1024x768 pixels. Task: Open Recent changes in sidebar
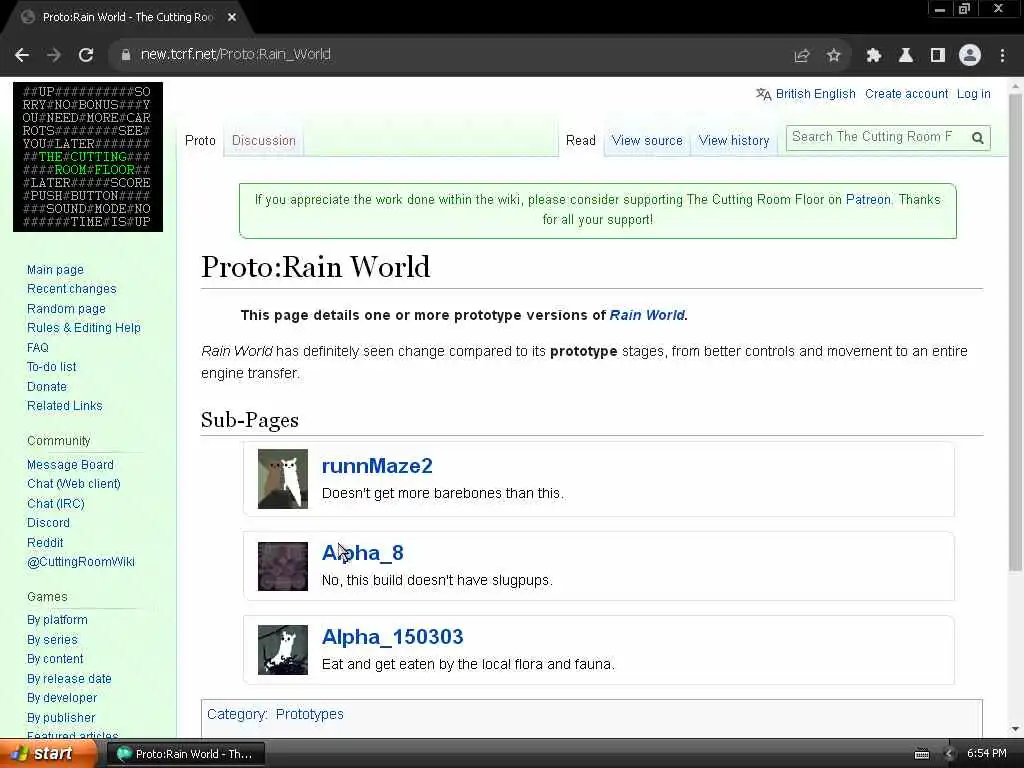pyautogui.click(x=72, y=289)
